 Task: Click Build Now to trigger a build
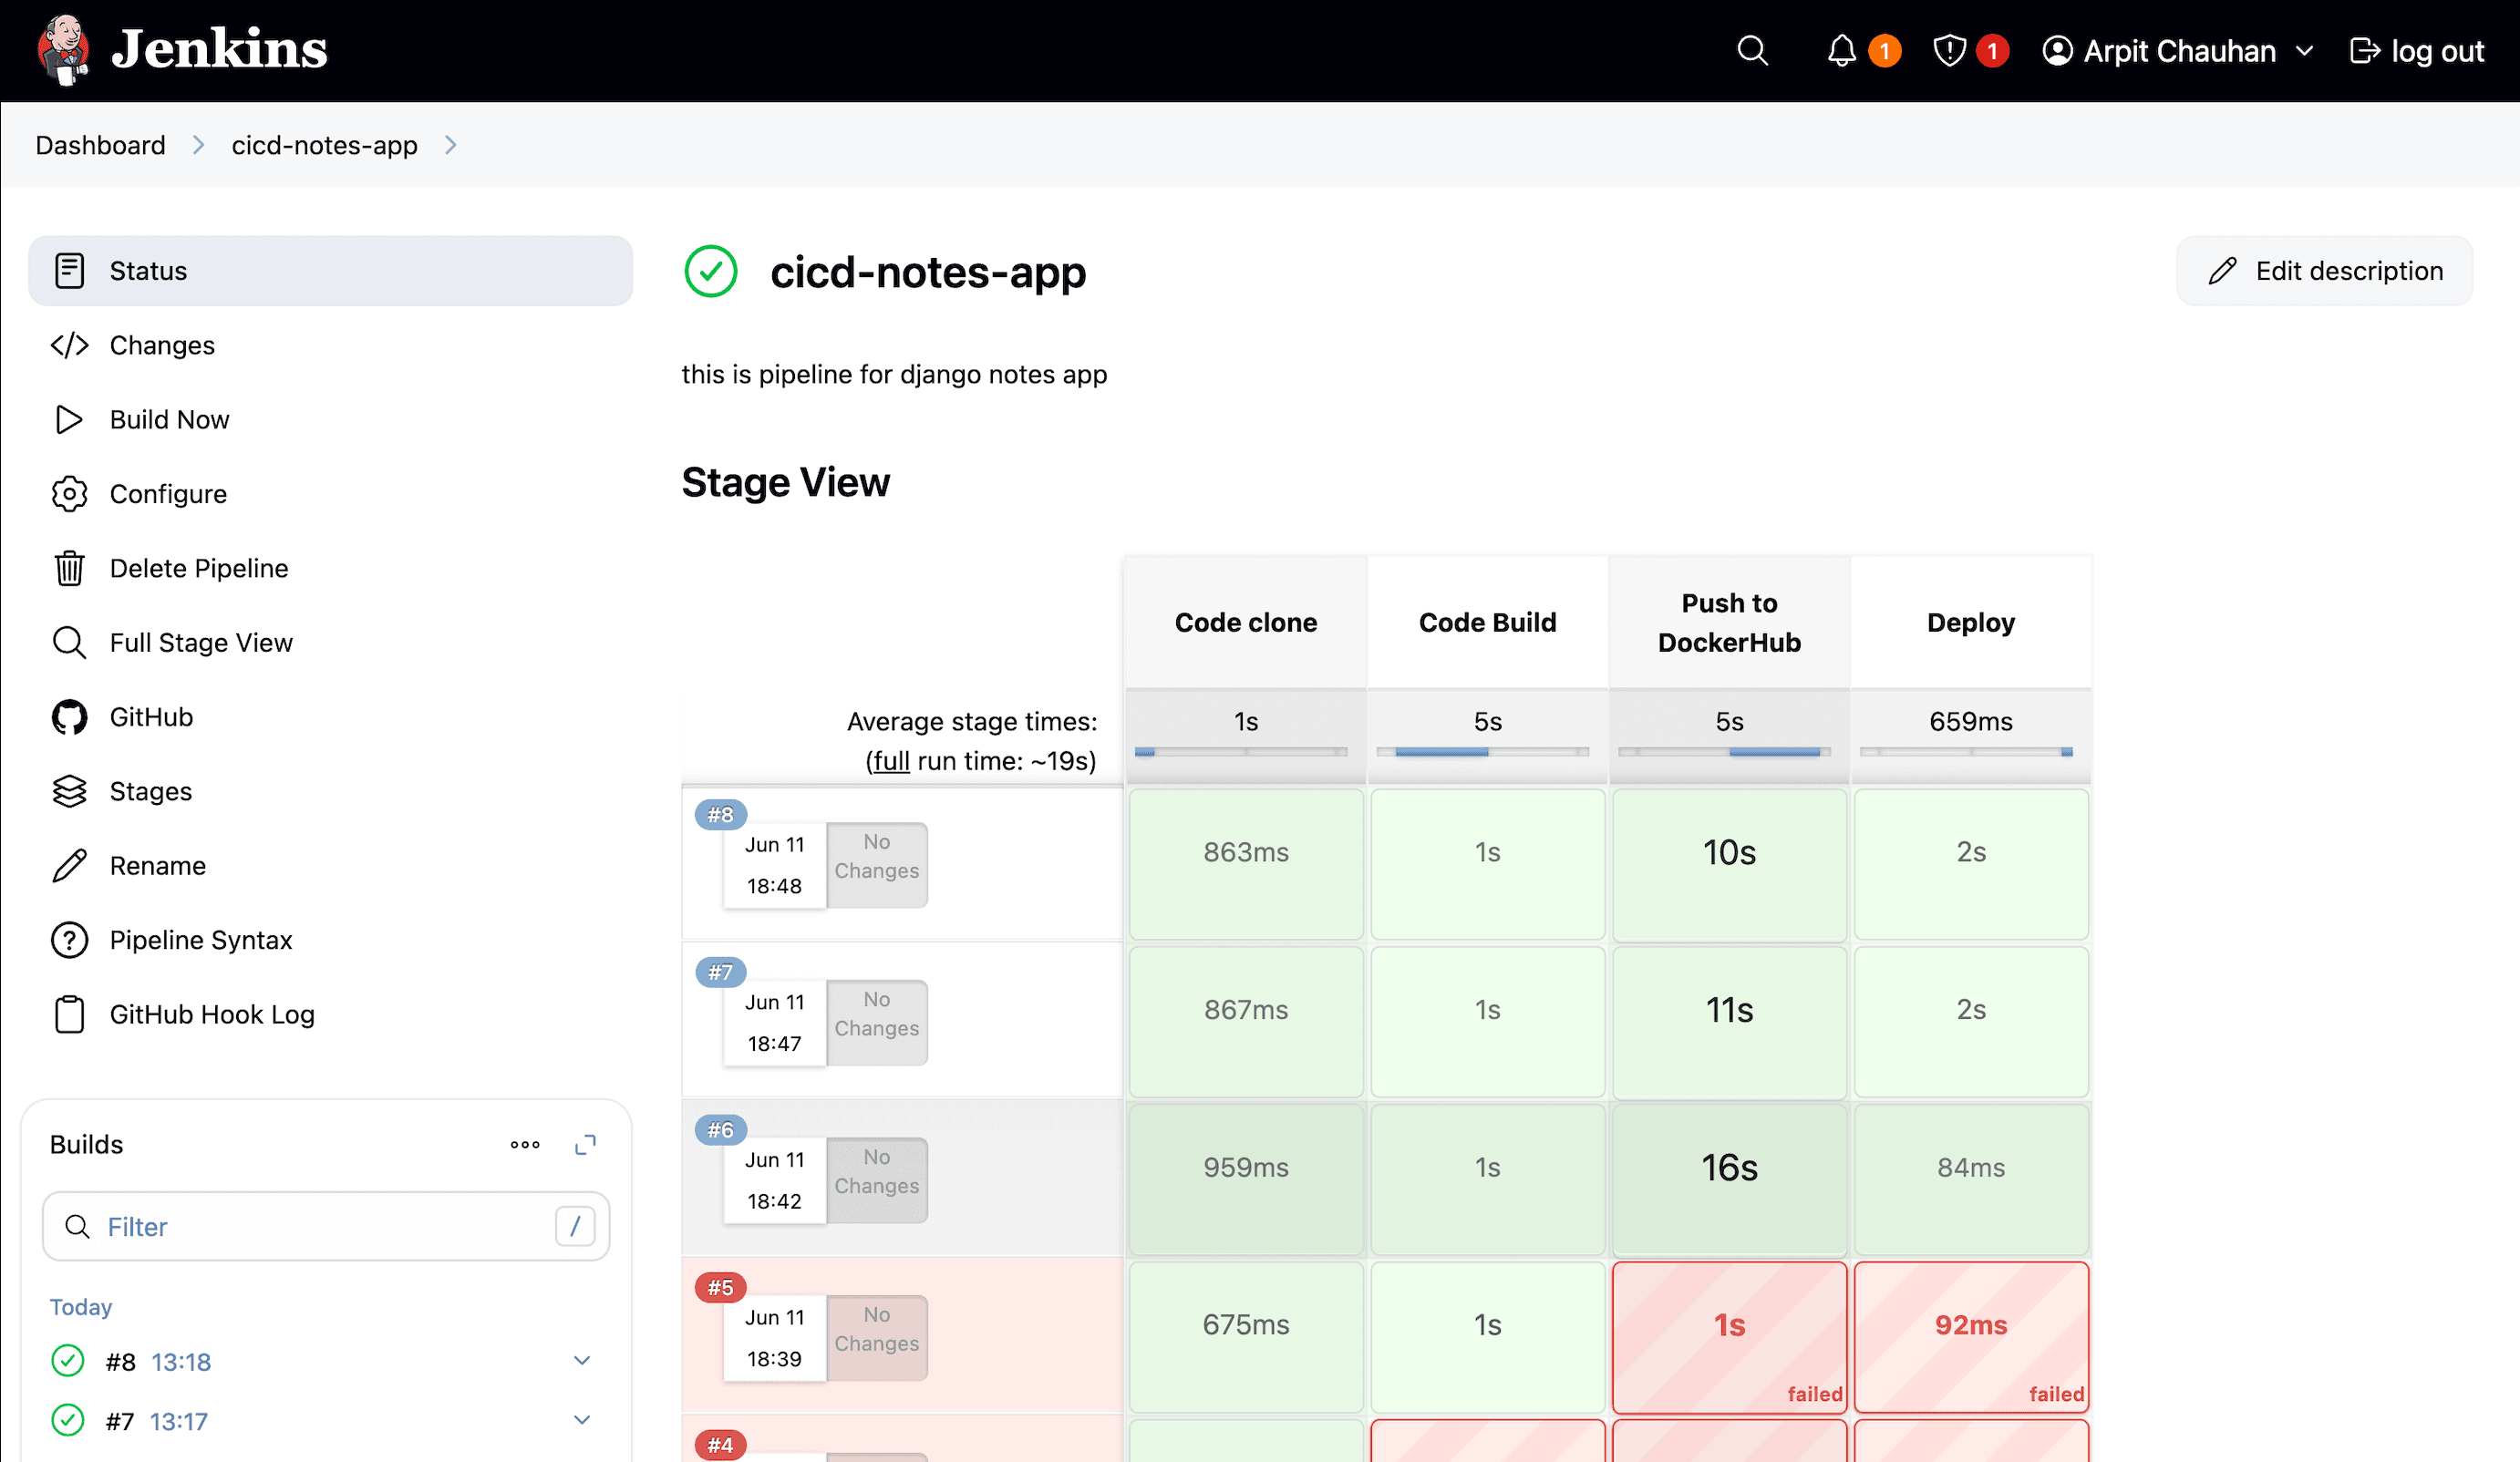(168, 419)
